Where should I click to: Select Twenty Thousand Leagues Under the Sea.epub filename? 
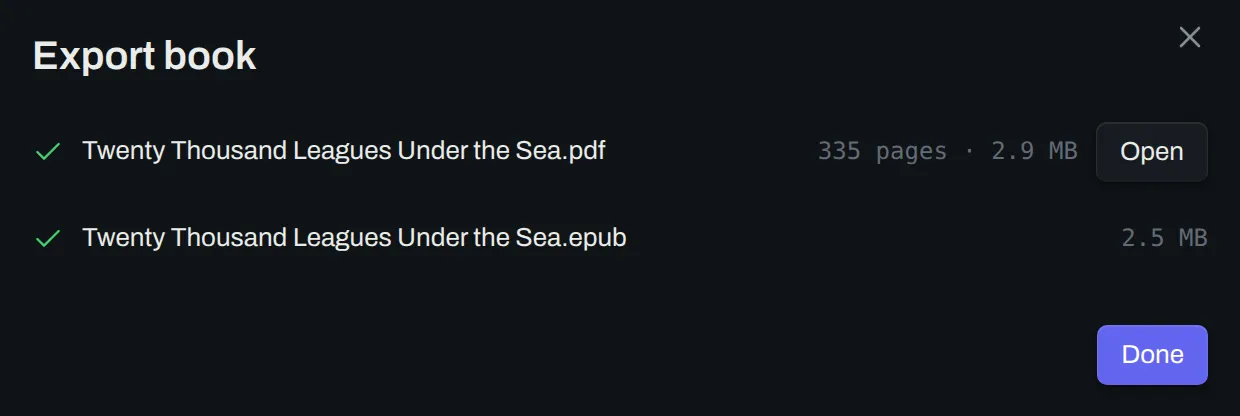(x=354, y=238)
